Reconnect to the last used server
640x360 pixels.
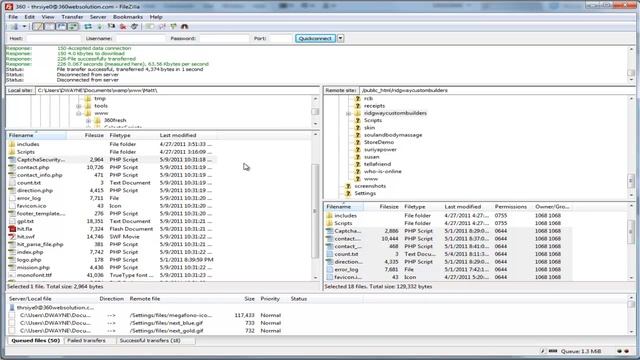(134, 27)
